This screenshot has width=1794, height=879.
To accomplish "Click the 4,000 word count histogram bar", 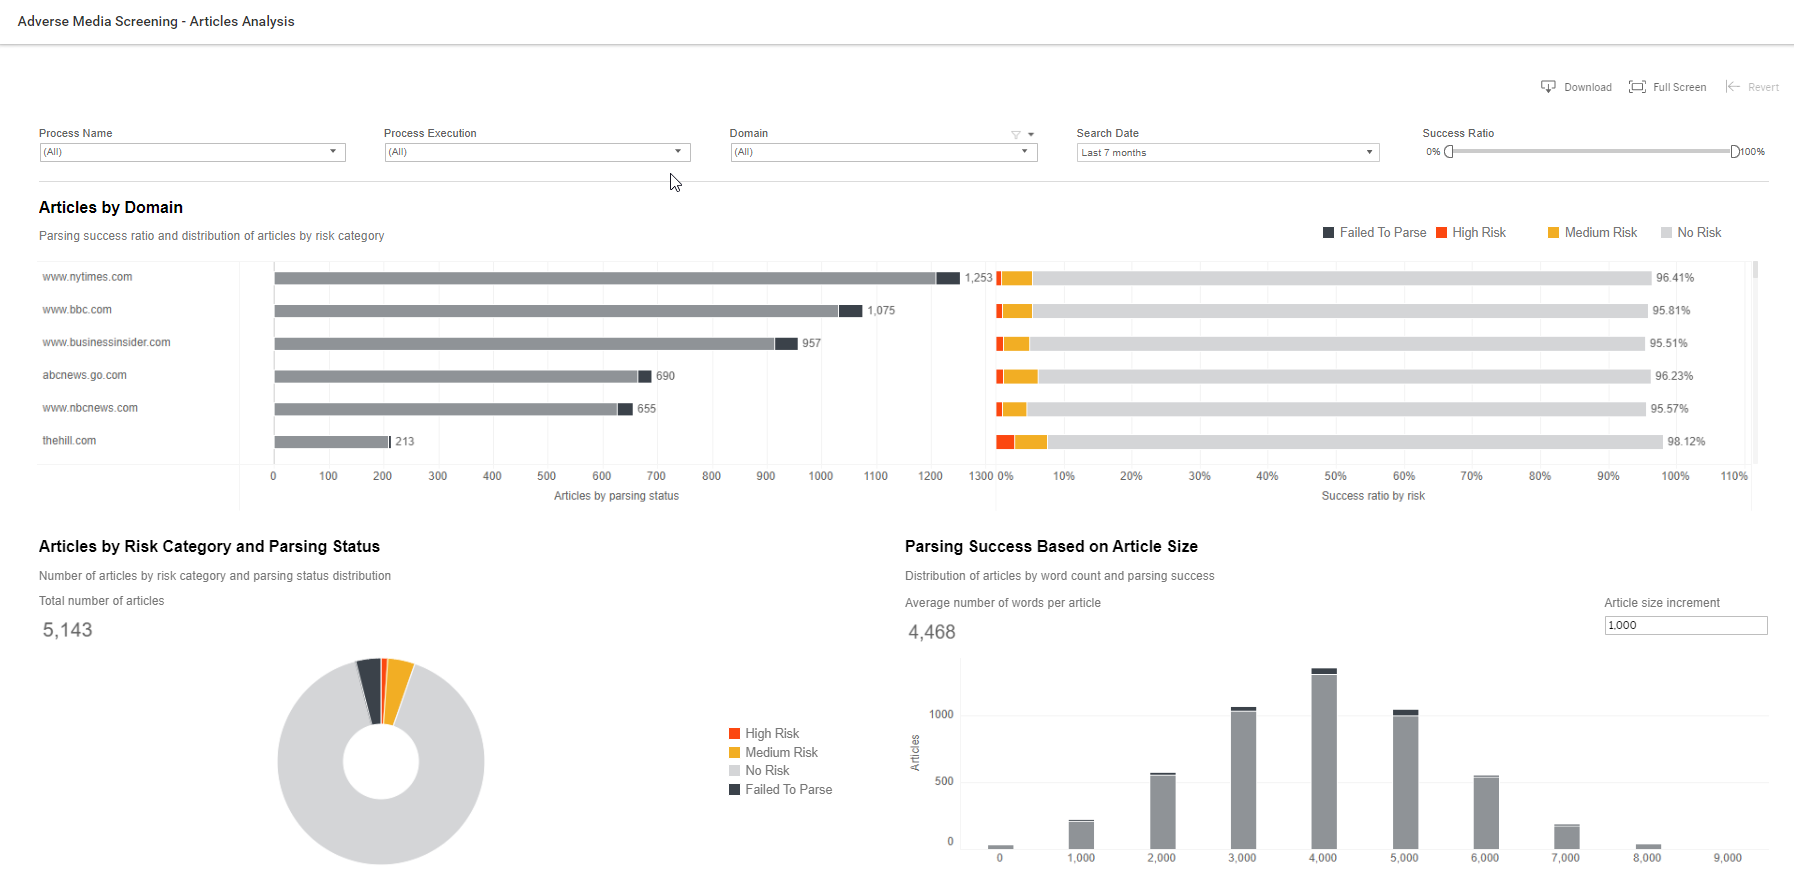I will 1324,759.
